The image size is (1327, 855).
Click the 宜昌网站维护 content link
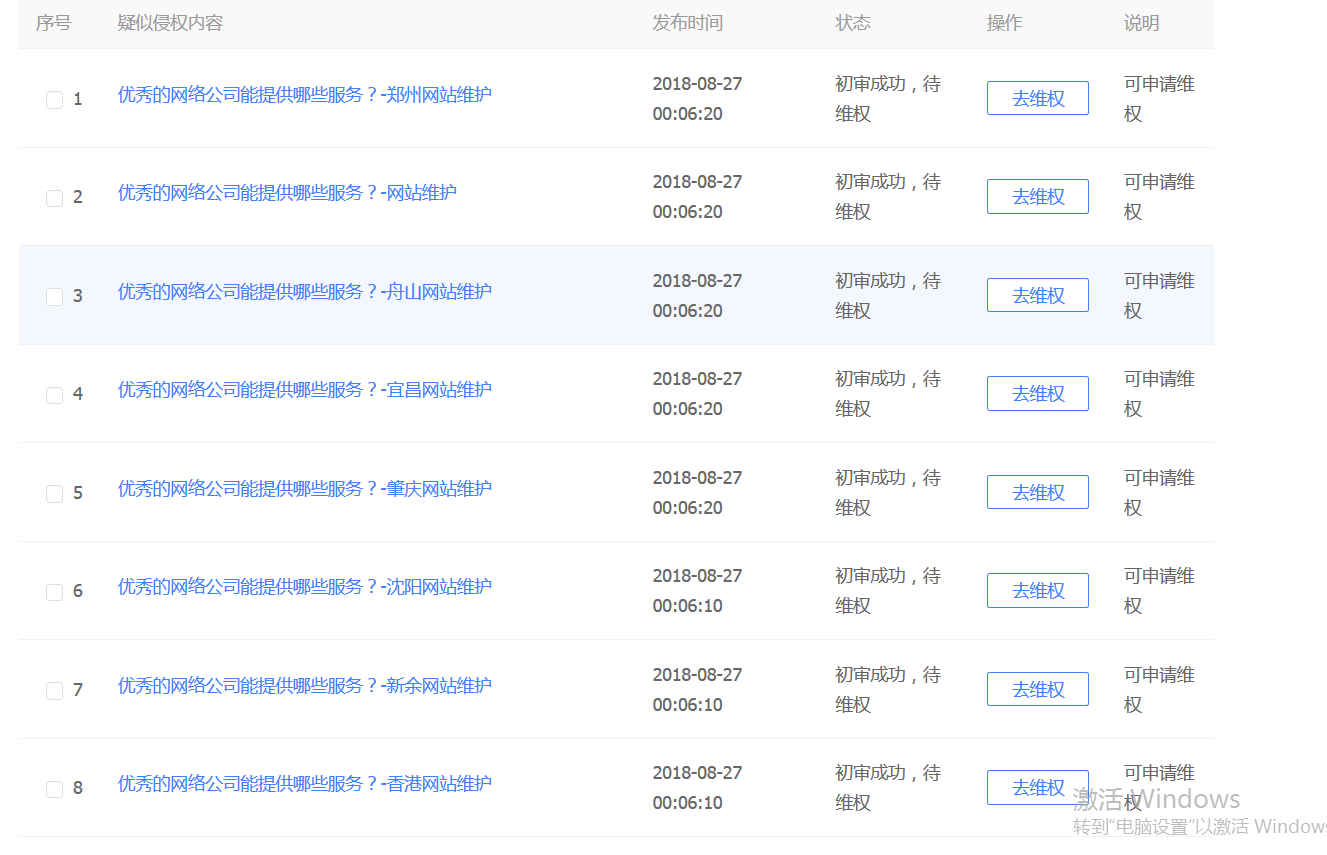point(304,390)
